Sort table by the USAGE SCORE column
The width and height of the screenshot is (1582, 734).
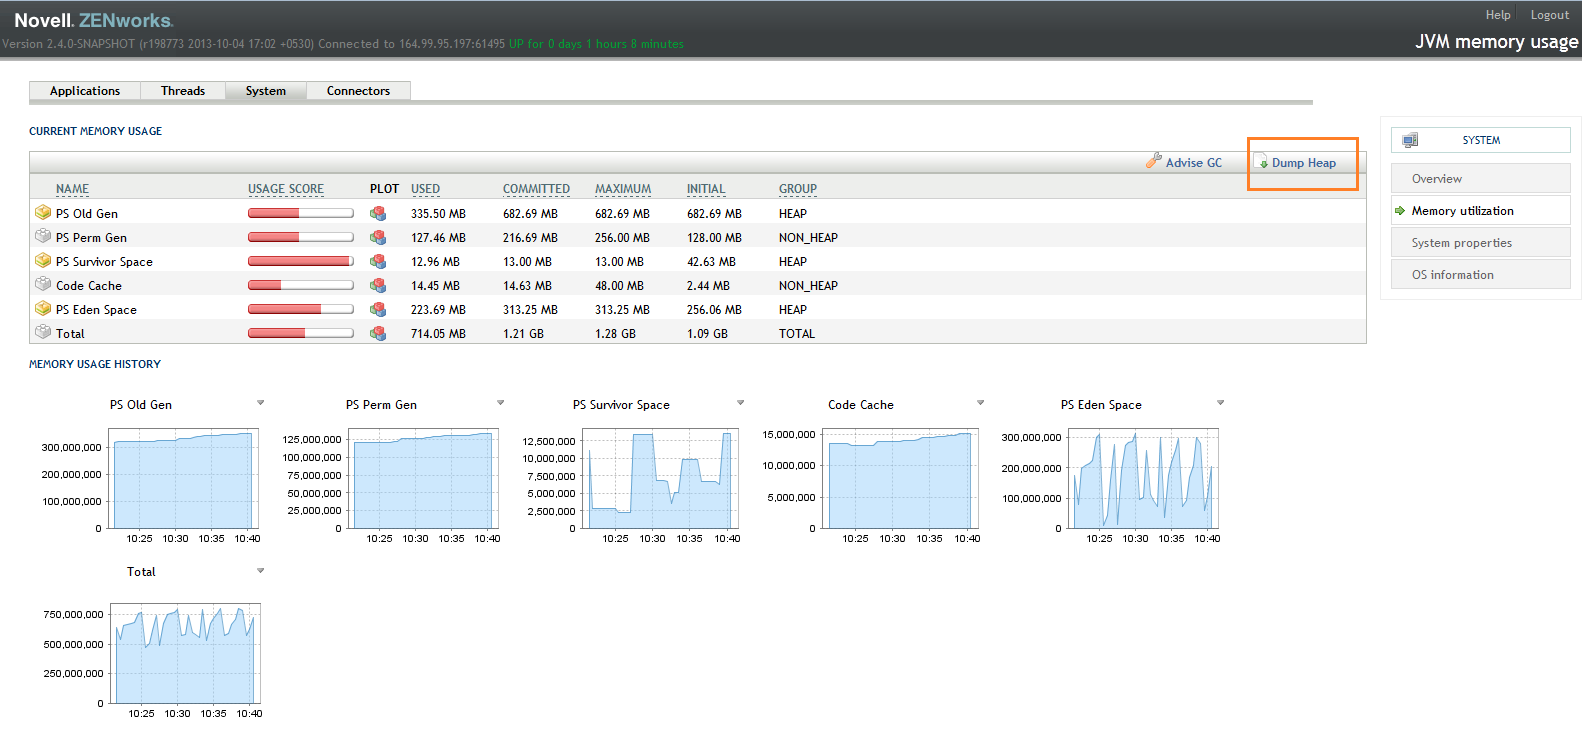point(286,189)
